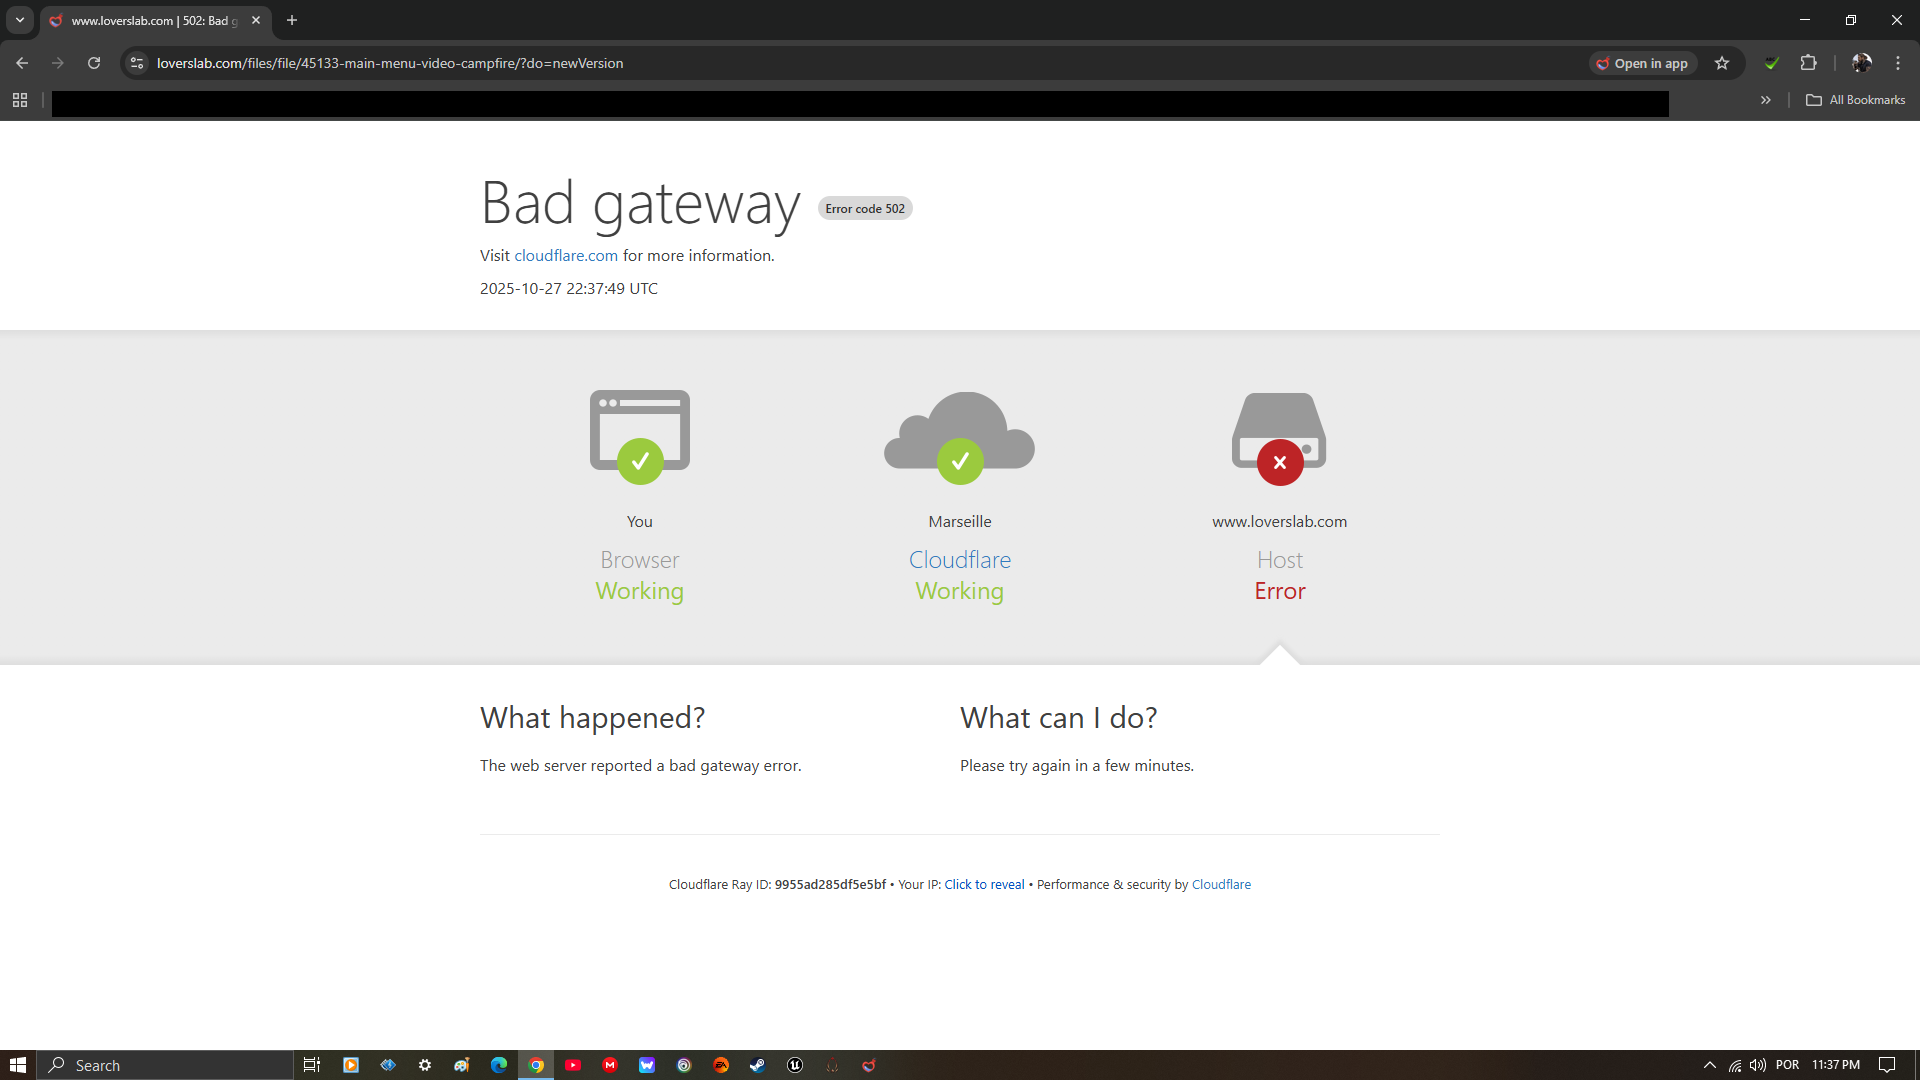Open the volume tray icon
Viewport: 1920px width, 1080px height.
point(1758,1065)
